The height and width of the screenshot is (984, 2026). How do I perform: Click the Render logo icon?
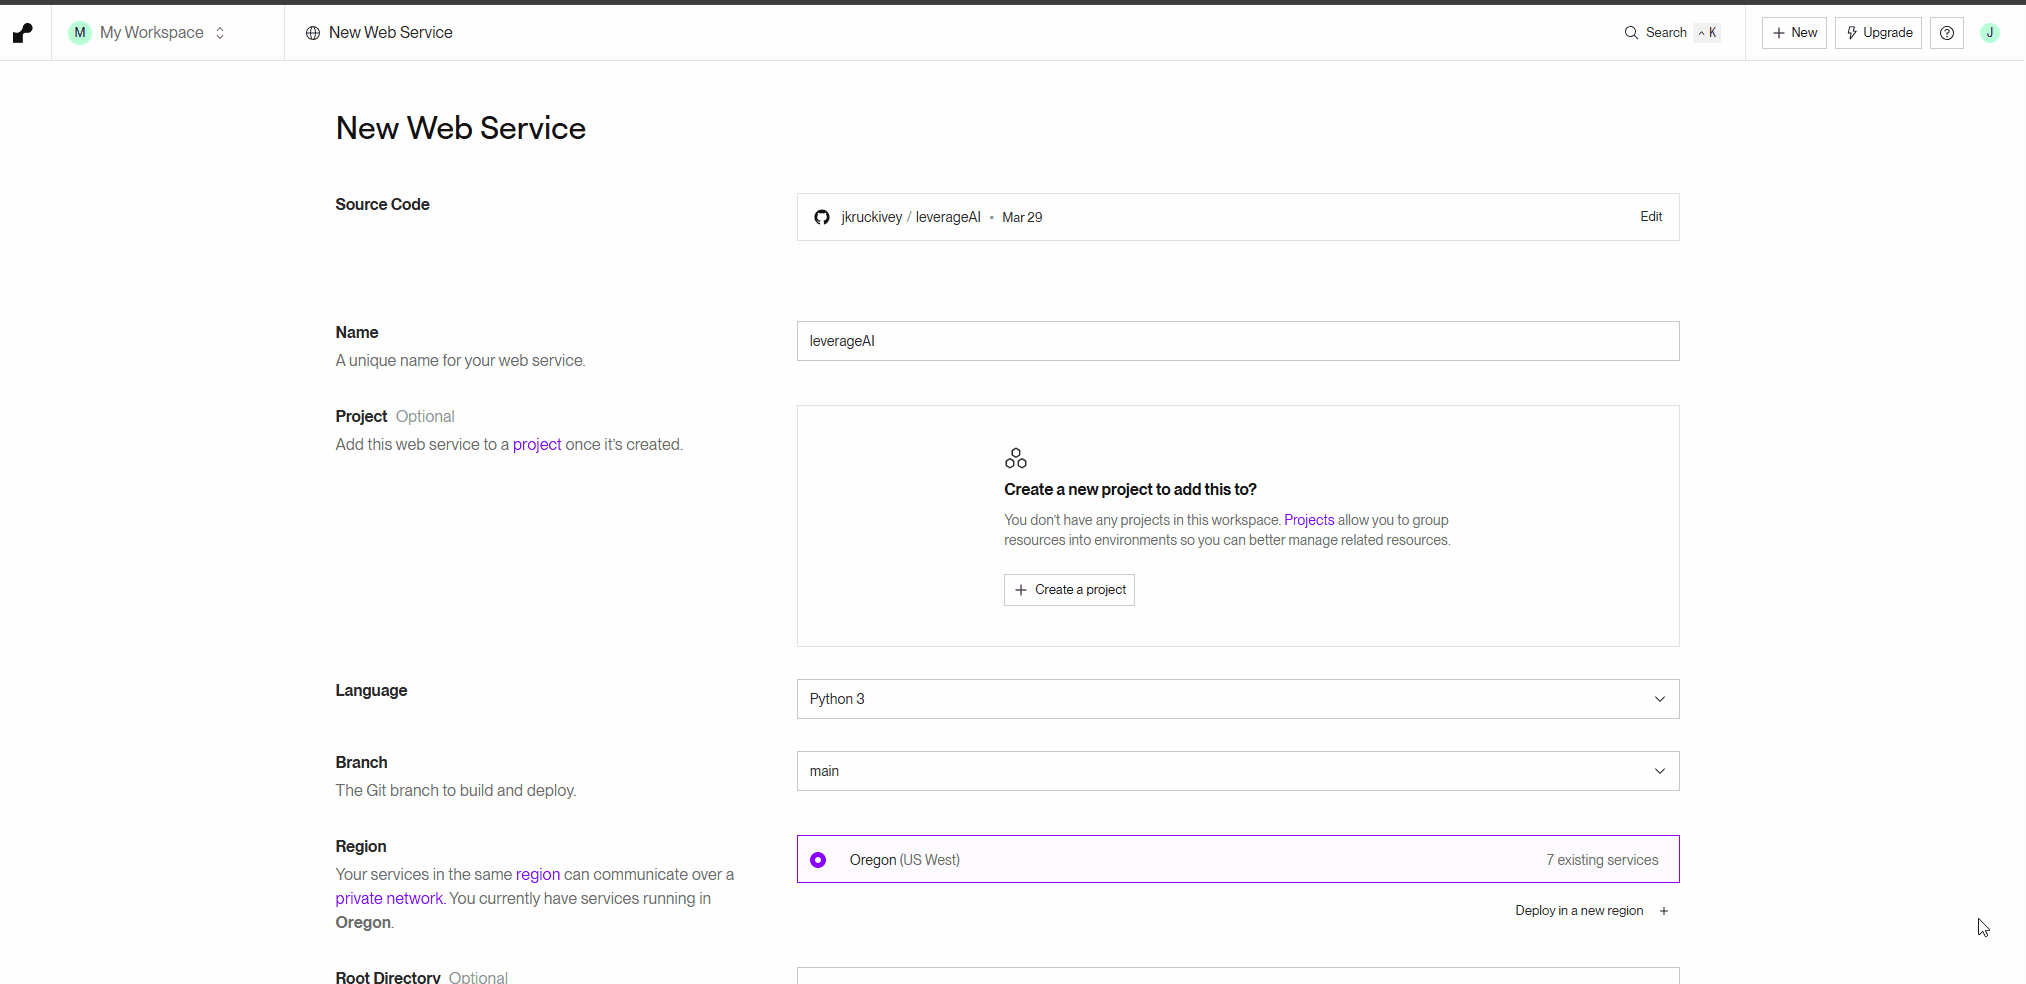[x=23, y=33]
